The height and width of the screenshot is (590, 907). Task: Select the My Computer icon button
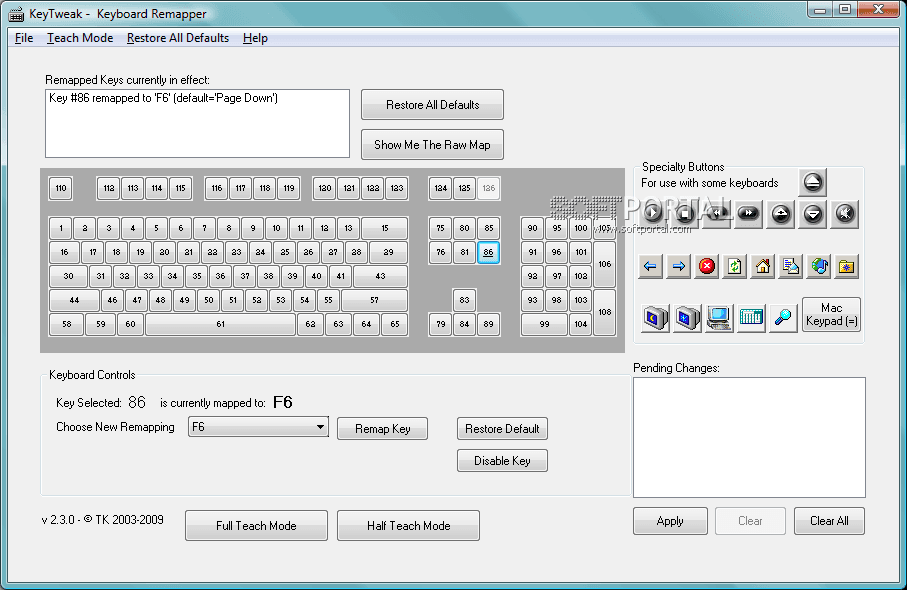tap(719, 318)
